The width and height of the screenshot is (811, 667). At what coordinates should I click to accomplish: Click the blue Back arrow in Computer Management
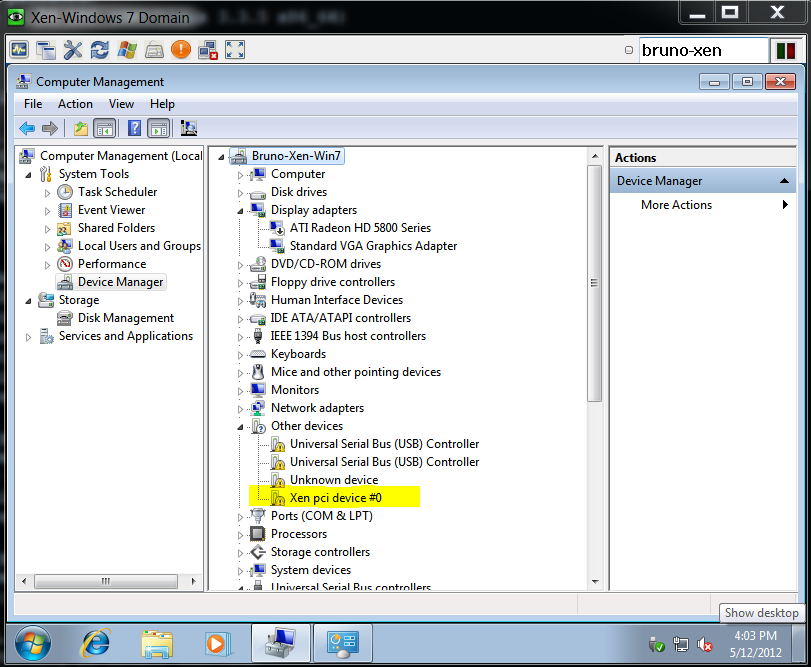click(x=27, y=128)
